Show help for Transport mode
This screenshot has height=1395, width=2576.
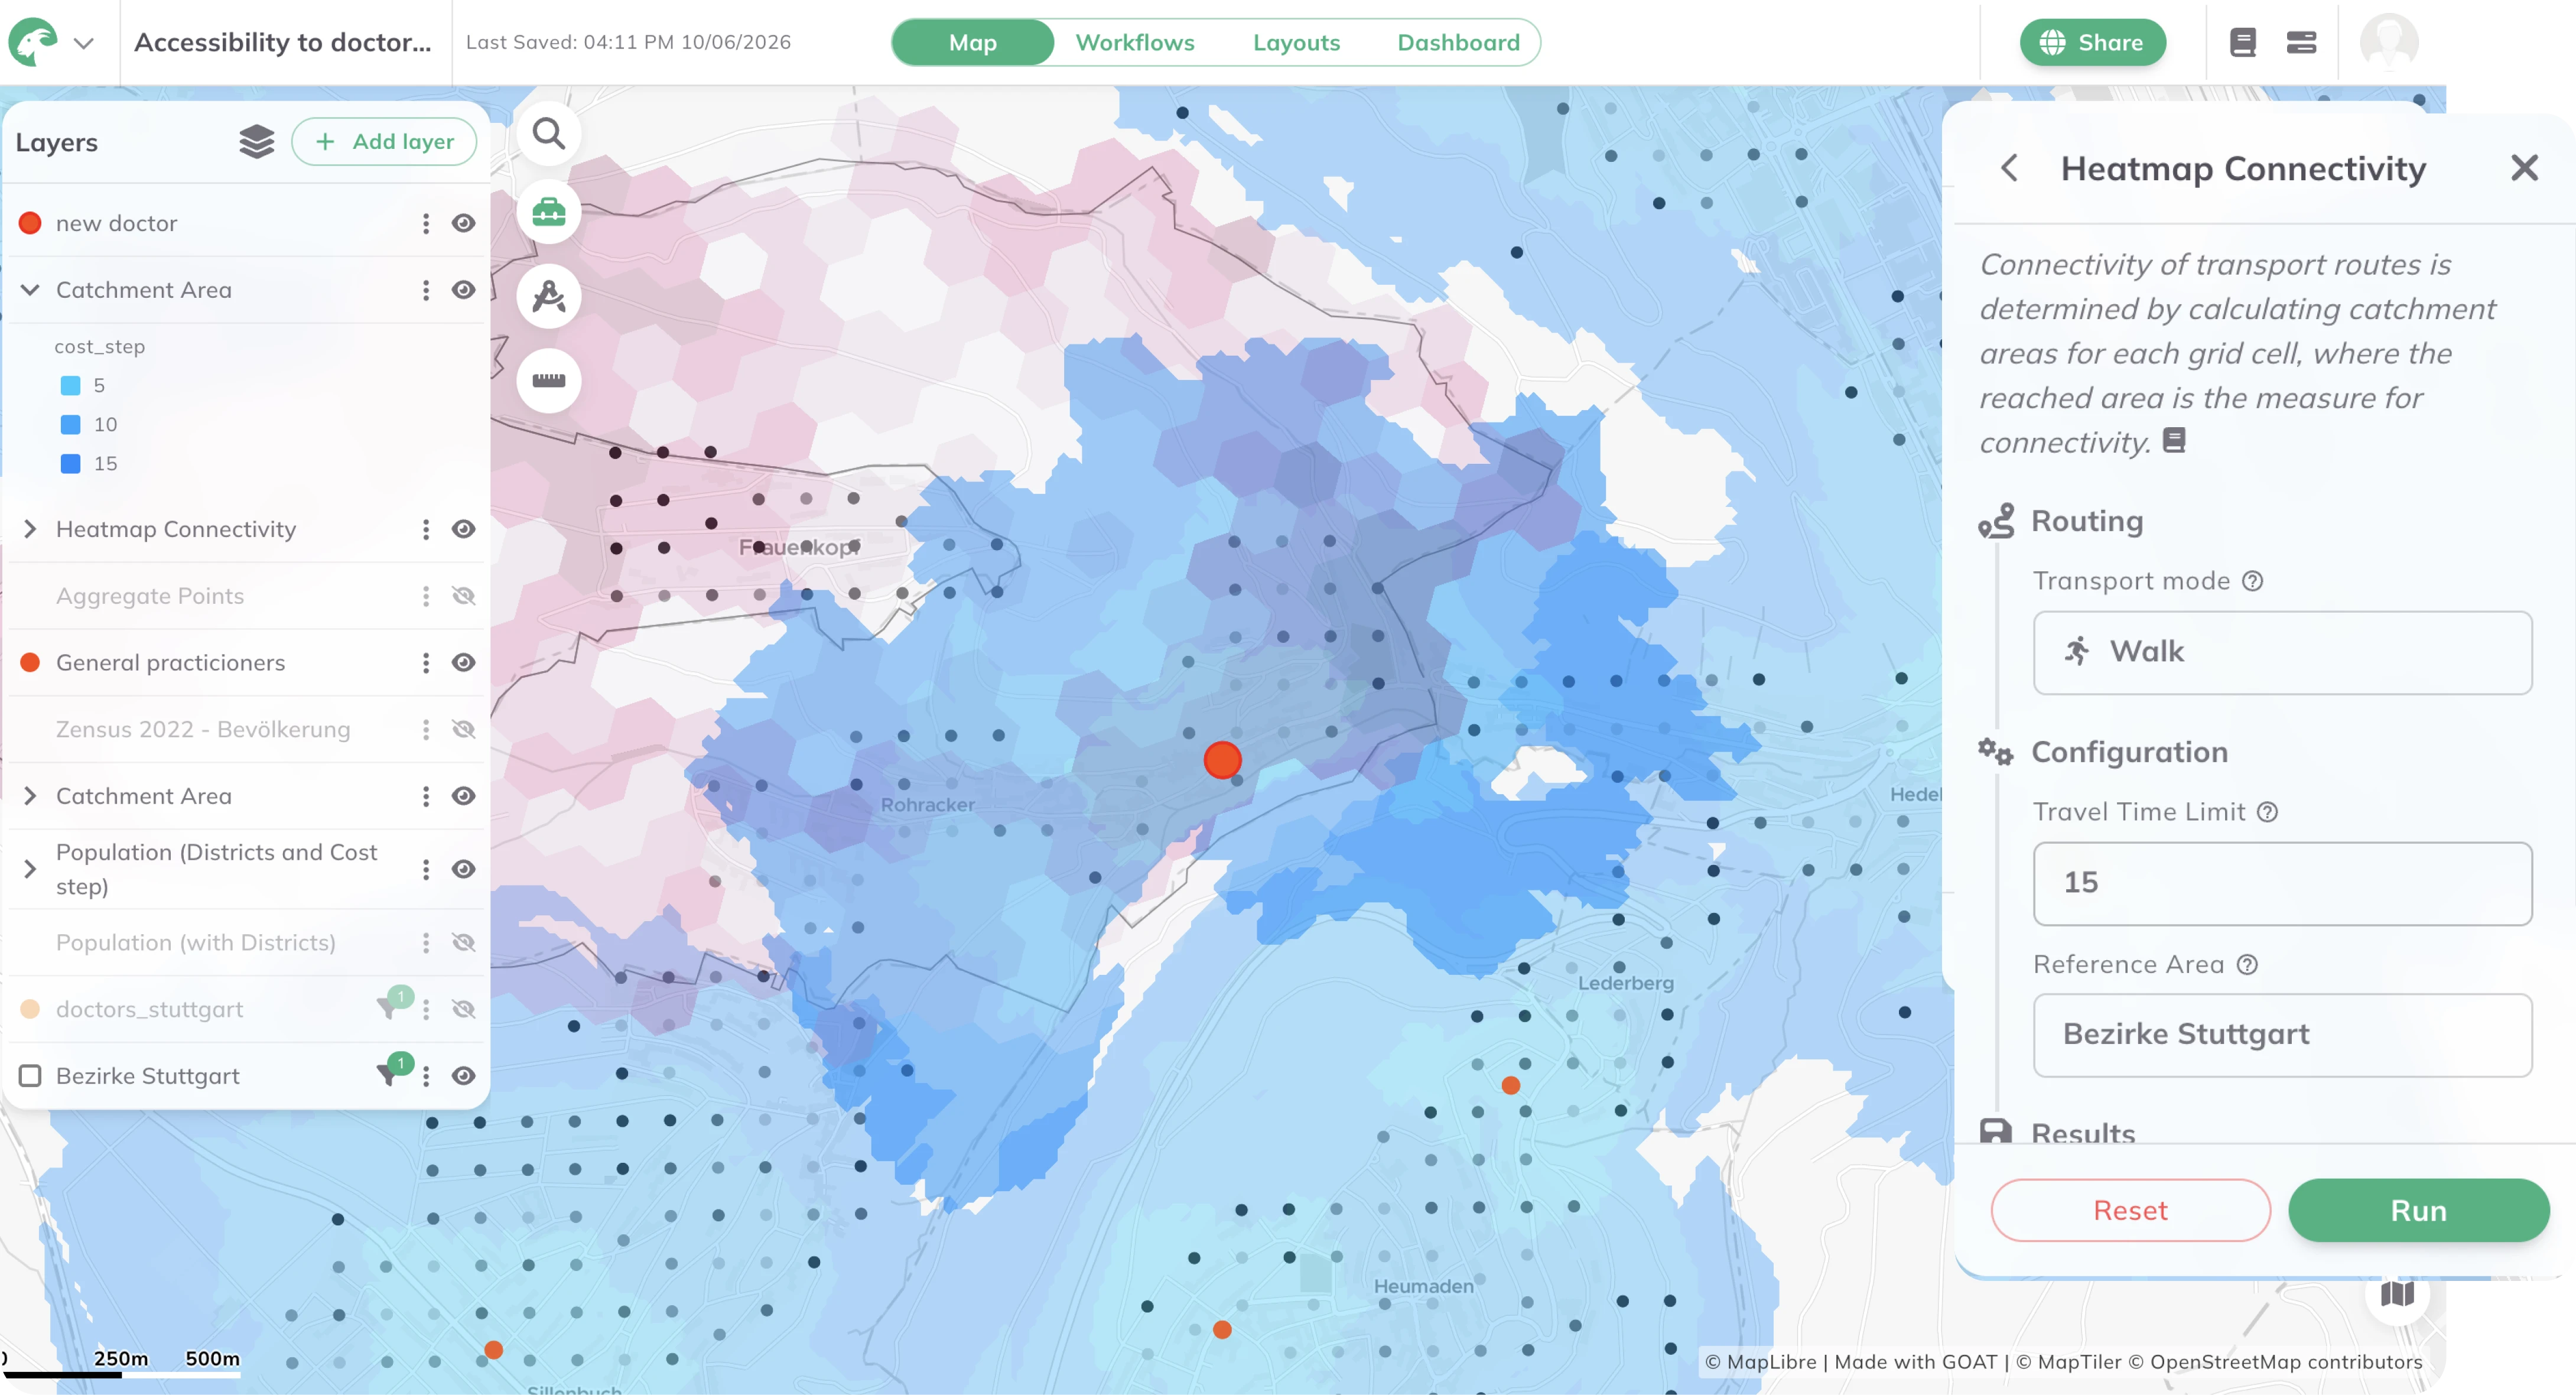click(x=2252, y=581)
